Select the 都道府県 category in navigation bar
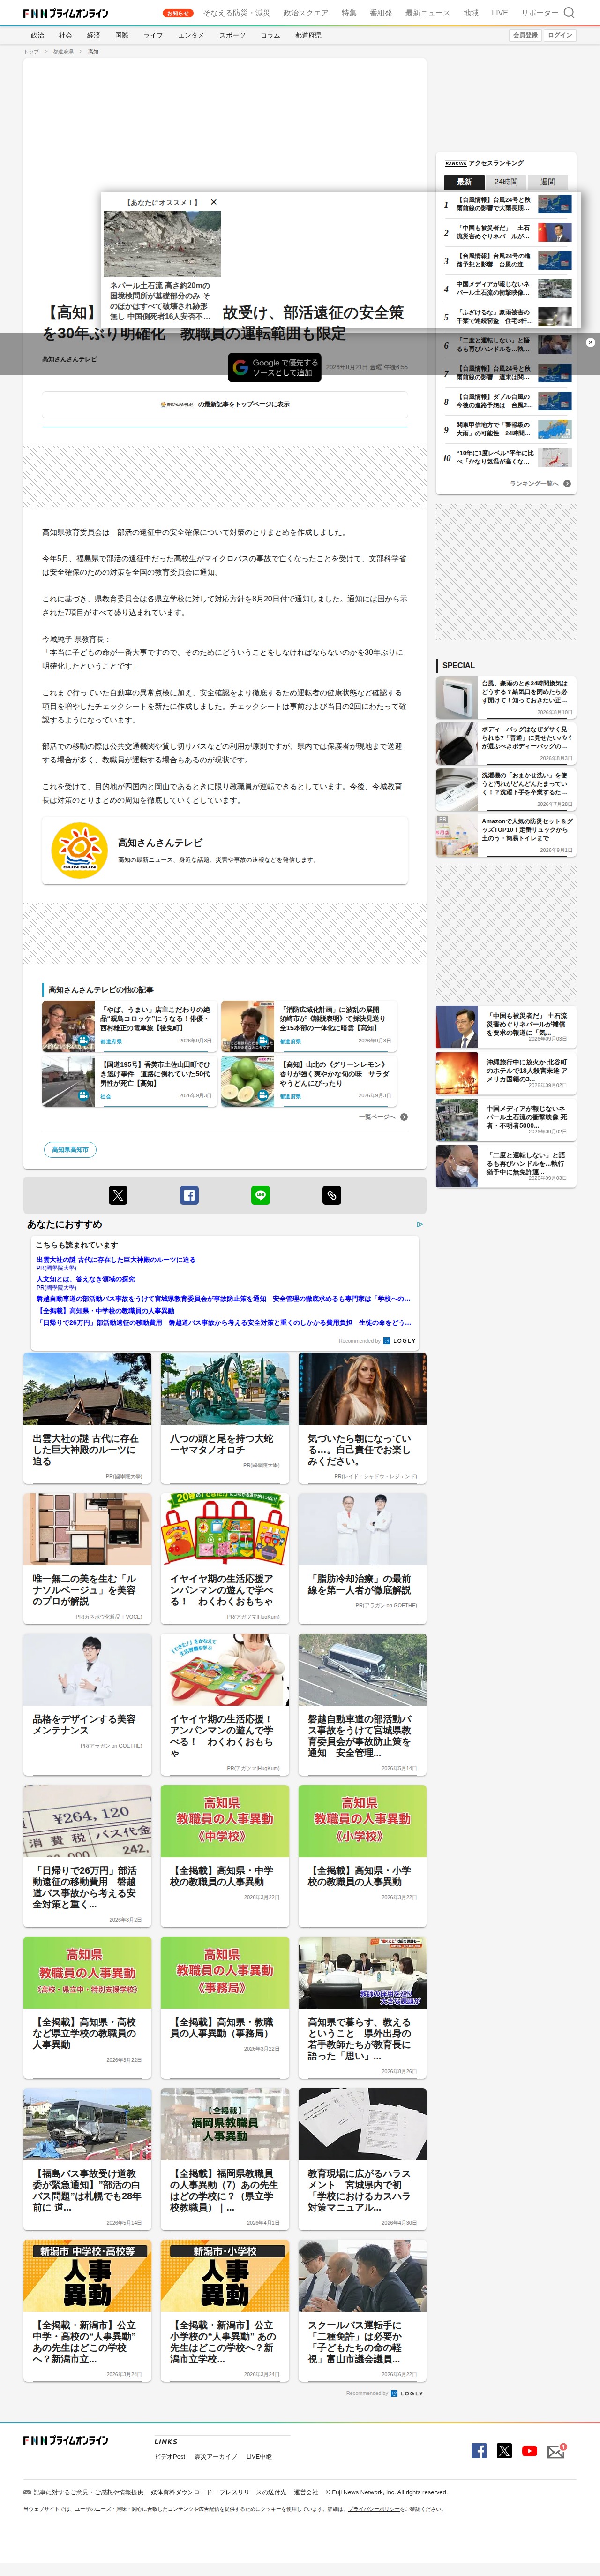600x2576 pixels. [308, 35]
